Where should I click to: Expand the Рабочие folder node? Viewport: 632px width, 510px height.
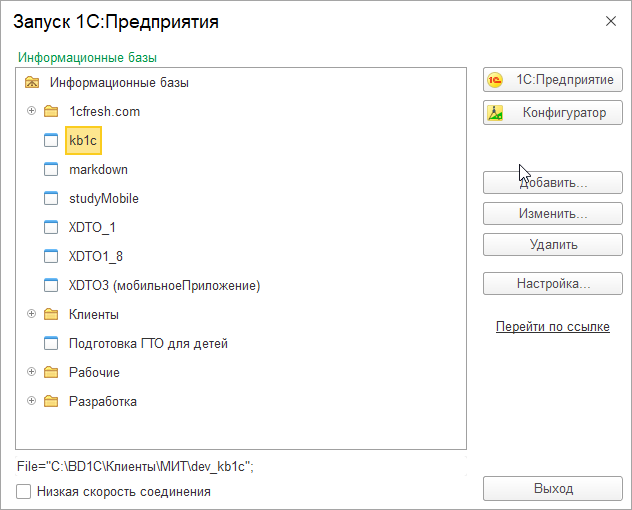pos(31,372)
